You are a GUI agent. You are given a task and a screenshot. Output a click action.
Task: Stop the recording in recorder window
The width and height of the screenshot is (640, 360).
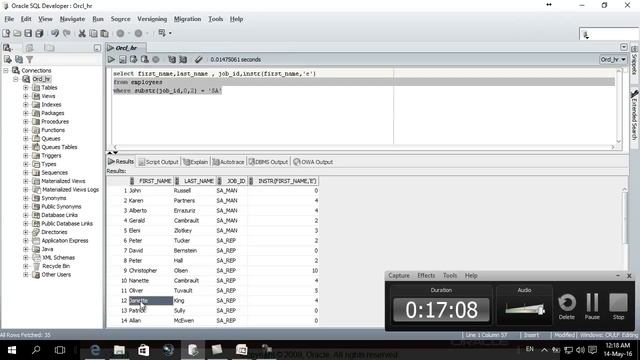point(618,307)
